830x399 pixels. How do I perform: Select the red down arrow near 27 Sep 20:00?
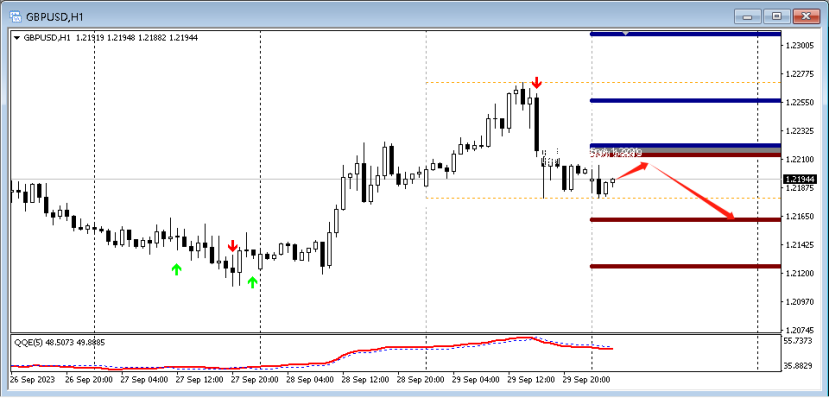click(x=232, y=246)
